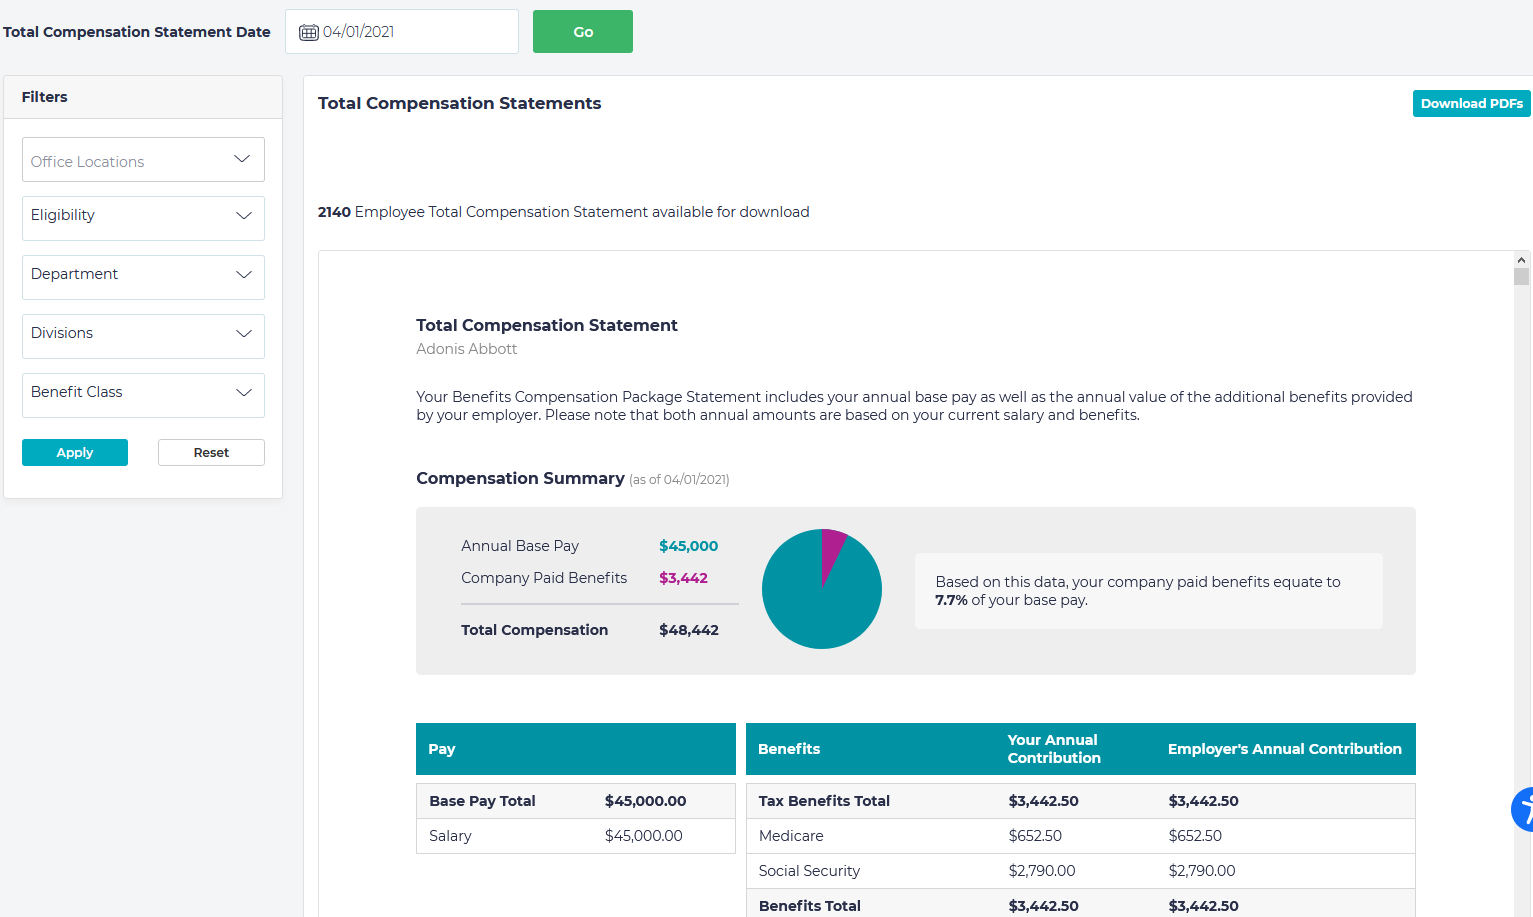The image size is (1533, 917).
Task: Open the Divisions filter dropdown
Action: pos(143,335)
